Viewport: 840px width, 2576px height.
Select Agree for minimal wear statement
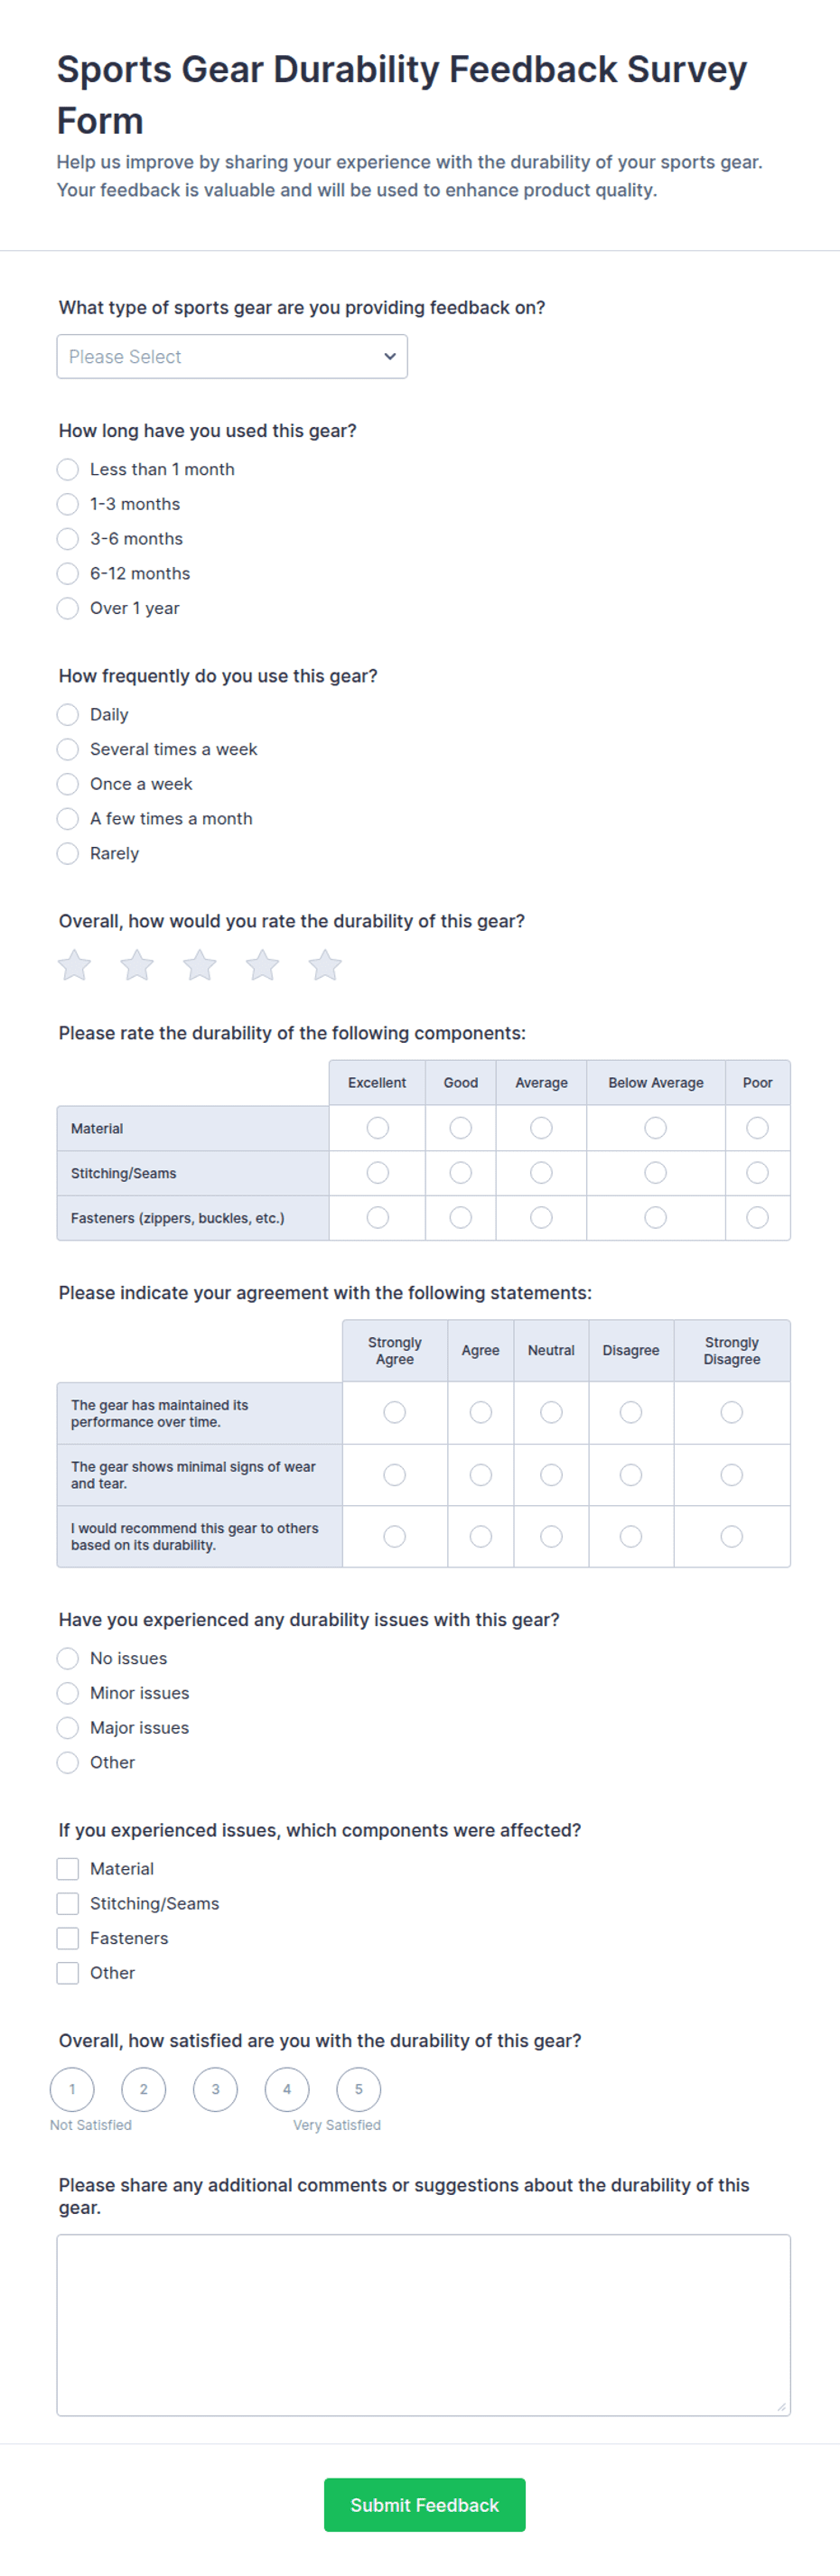point(481,1475)
